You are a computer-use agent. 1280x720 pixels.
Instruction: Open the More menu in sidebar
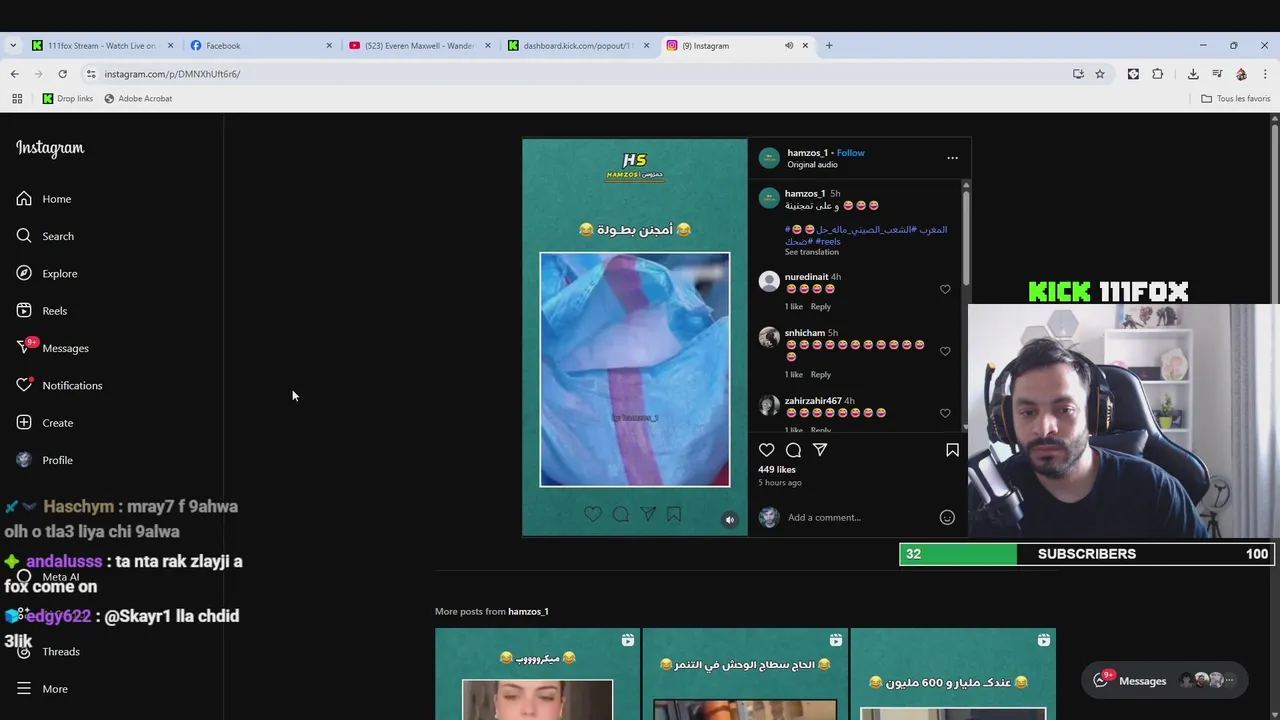(x=42, y=689)
